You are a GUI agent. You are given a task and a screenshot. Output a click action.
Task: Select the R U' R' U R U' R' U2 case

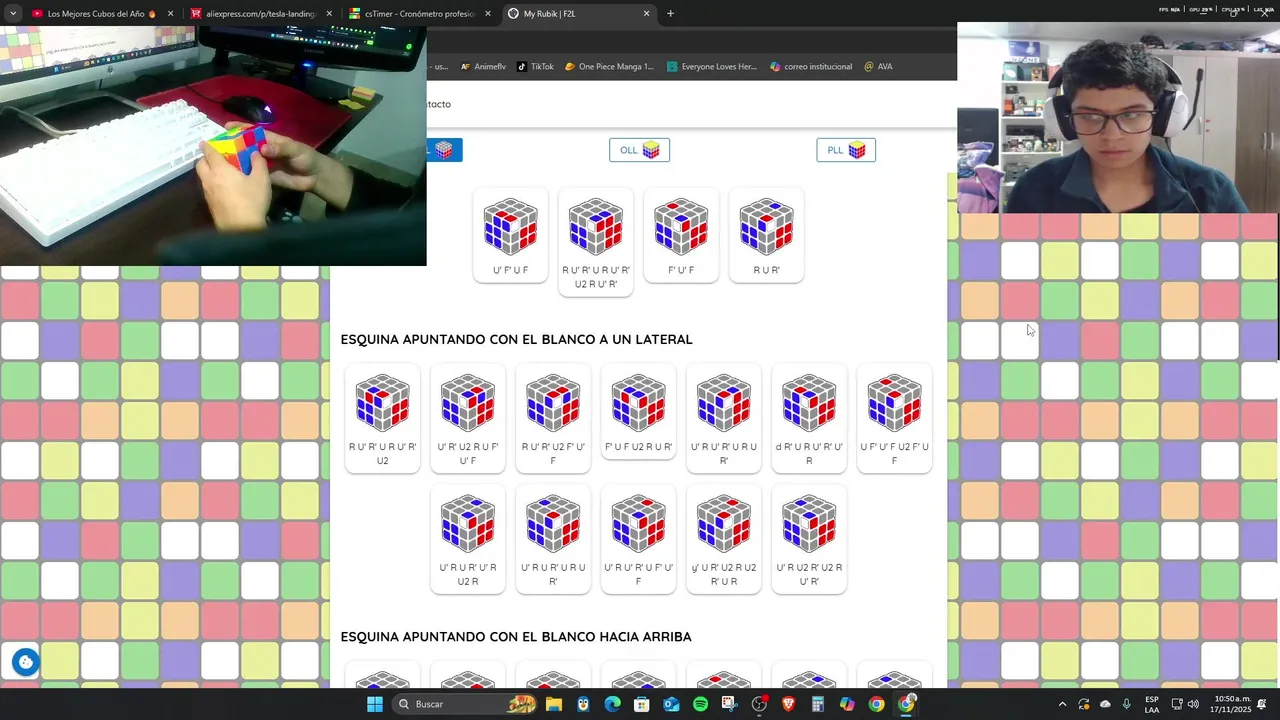pyautogui.click(x=383, y=418)
